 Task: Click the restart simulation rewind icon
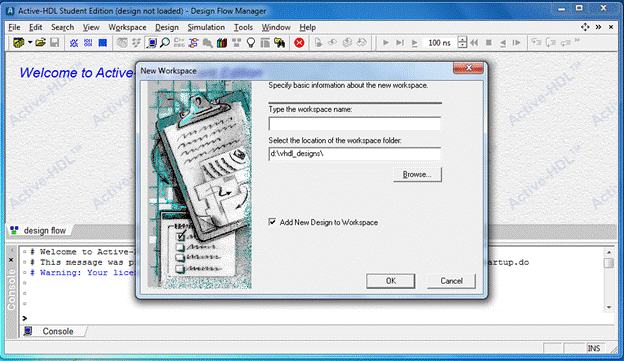(474, 43)
